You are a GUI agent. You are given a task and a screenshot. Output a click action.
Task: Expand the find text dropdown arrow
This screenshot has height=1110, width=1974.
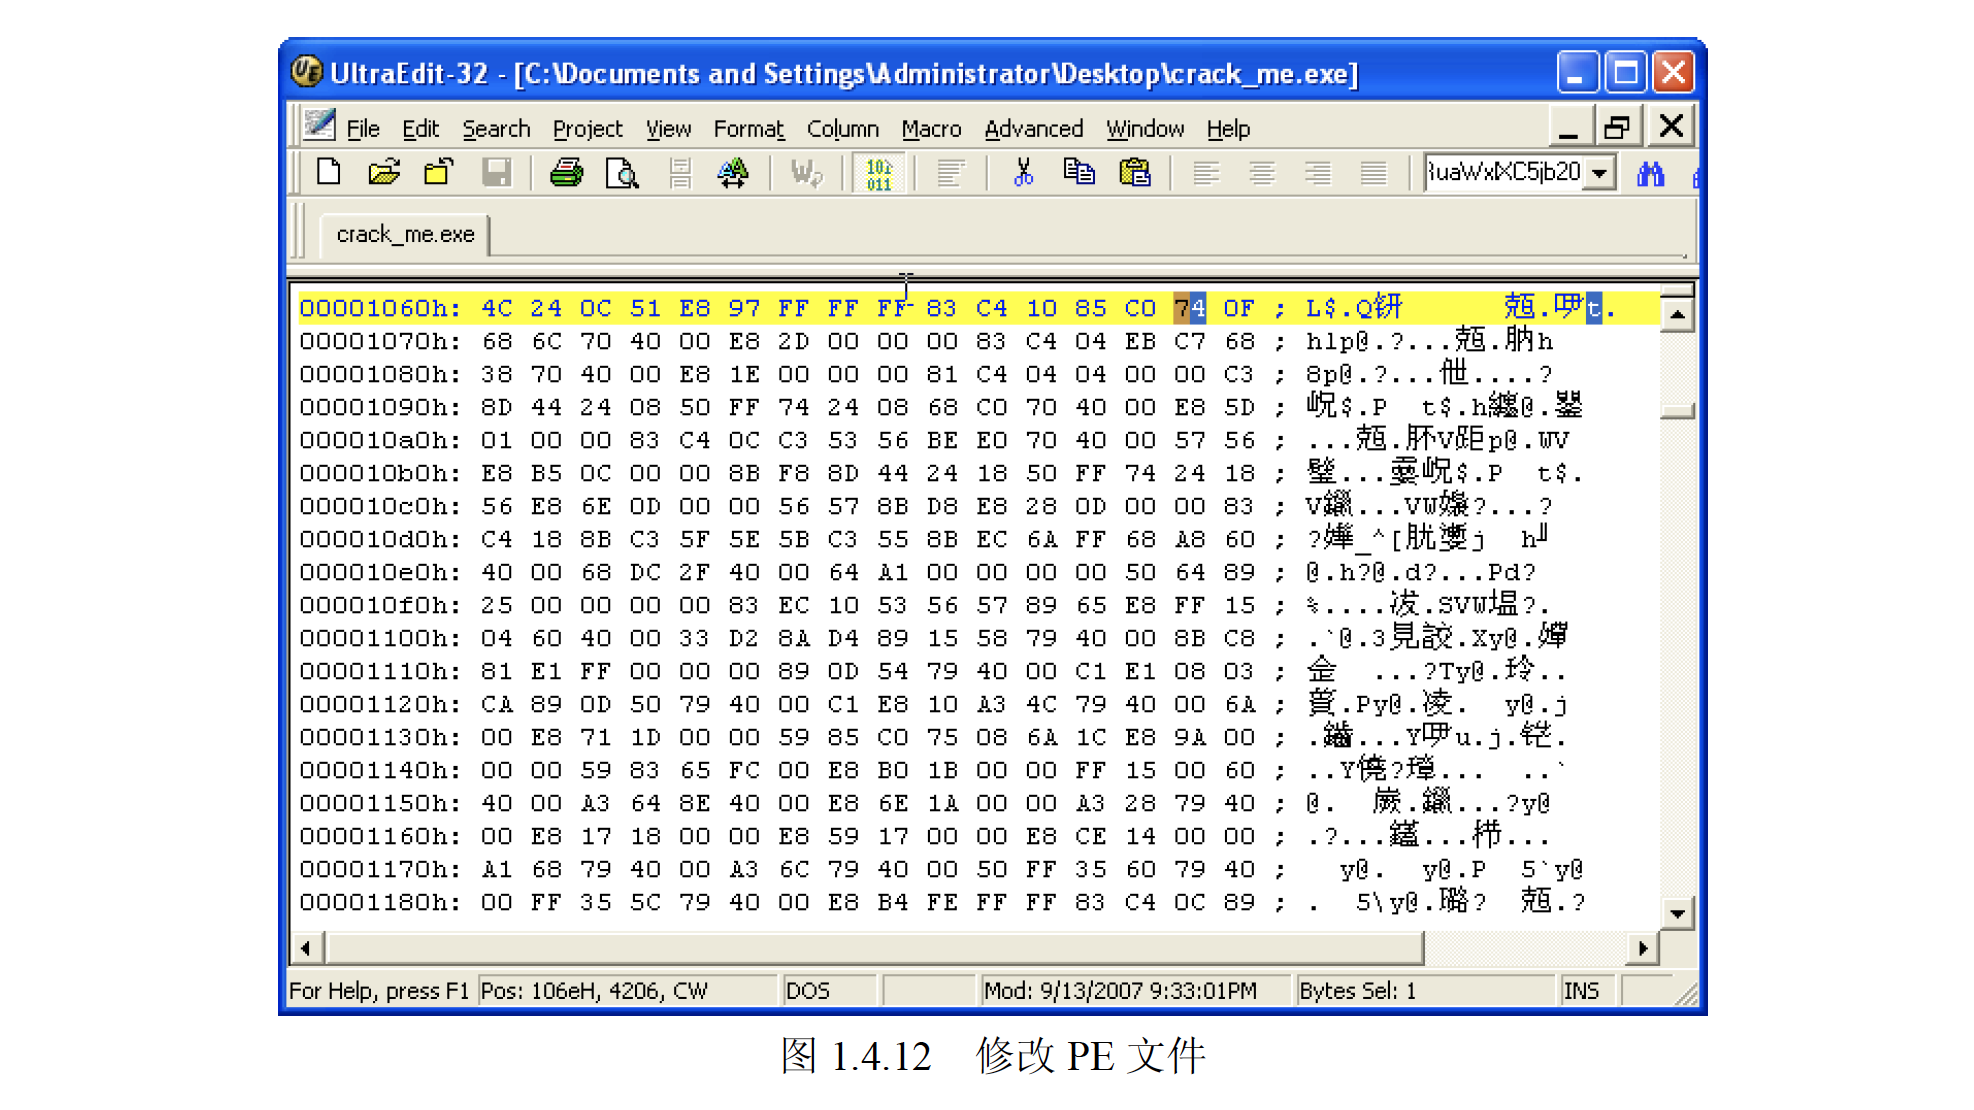tap(1600, 173)
